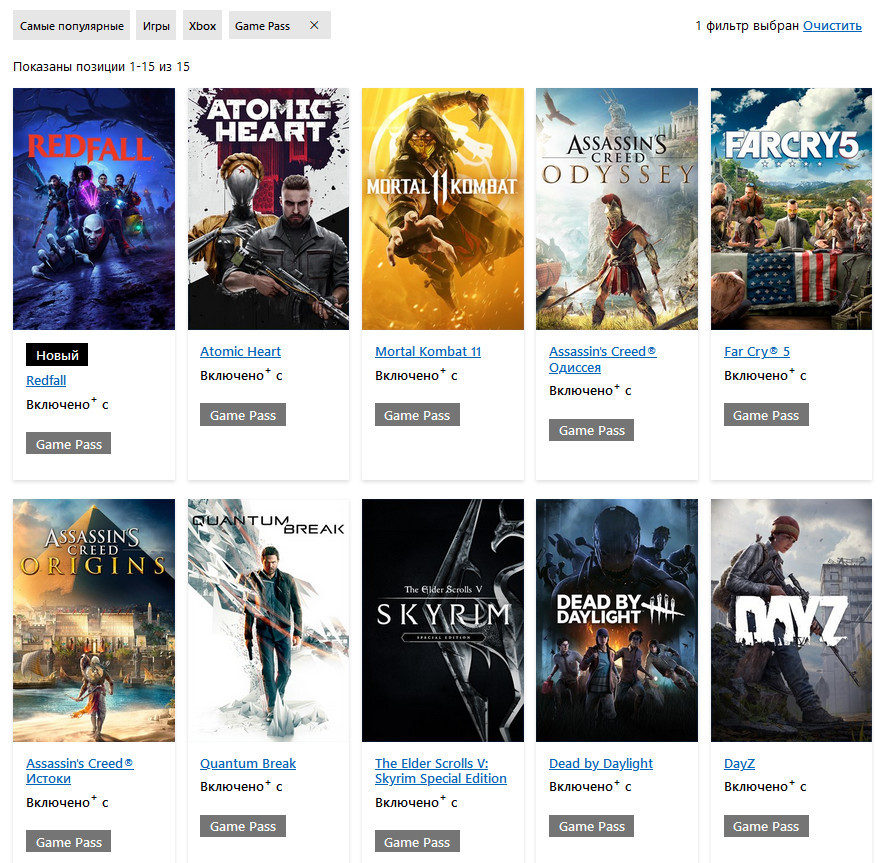Image resolution: width=883 pixels, height=863 pixels.
Task: Click the Включено с text under DayZ
Action: point(765,786)
